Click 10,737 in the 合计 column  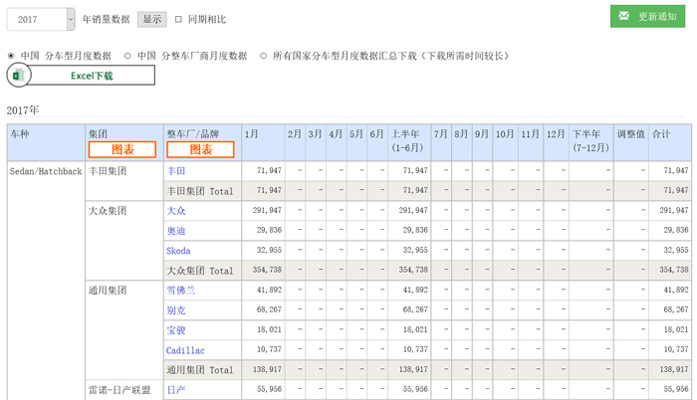pyautogui.click(x=676, y=349)
